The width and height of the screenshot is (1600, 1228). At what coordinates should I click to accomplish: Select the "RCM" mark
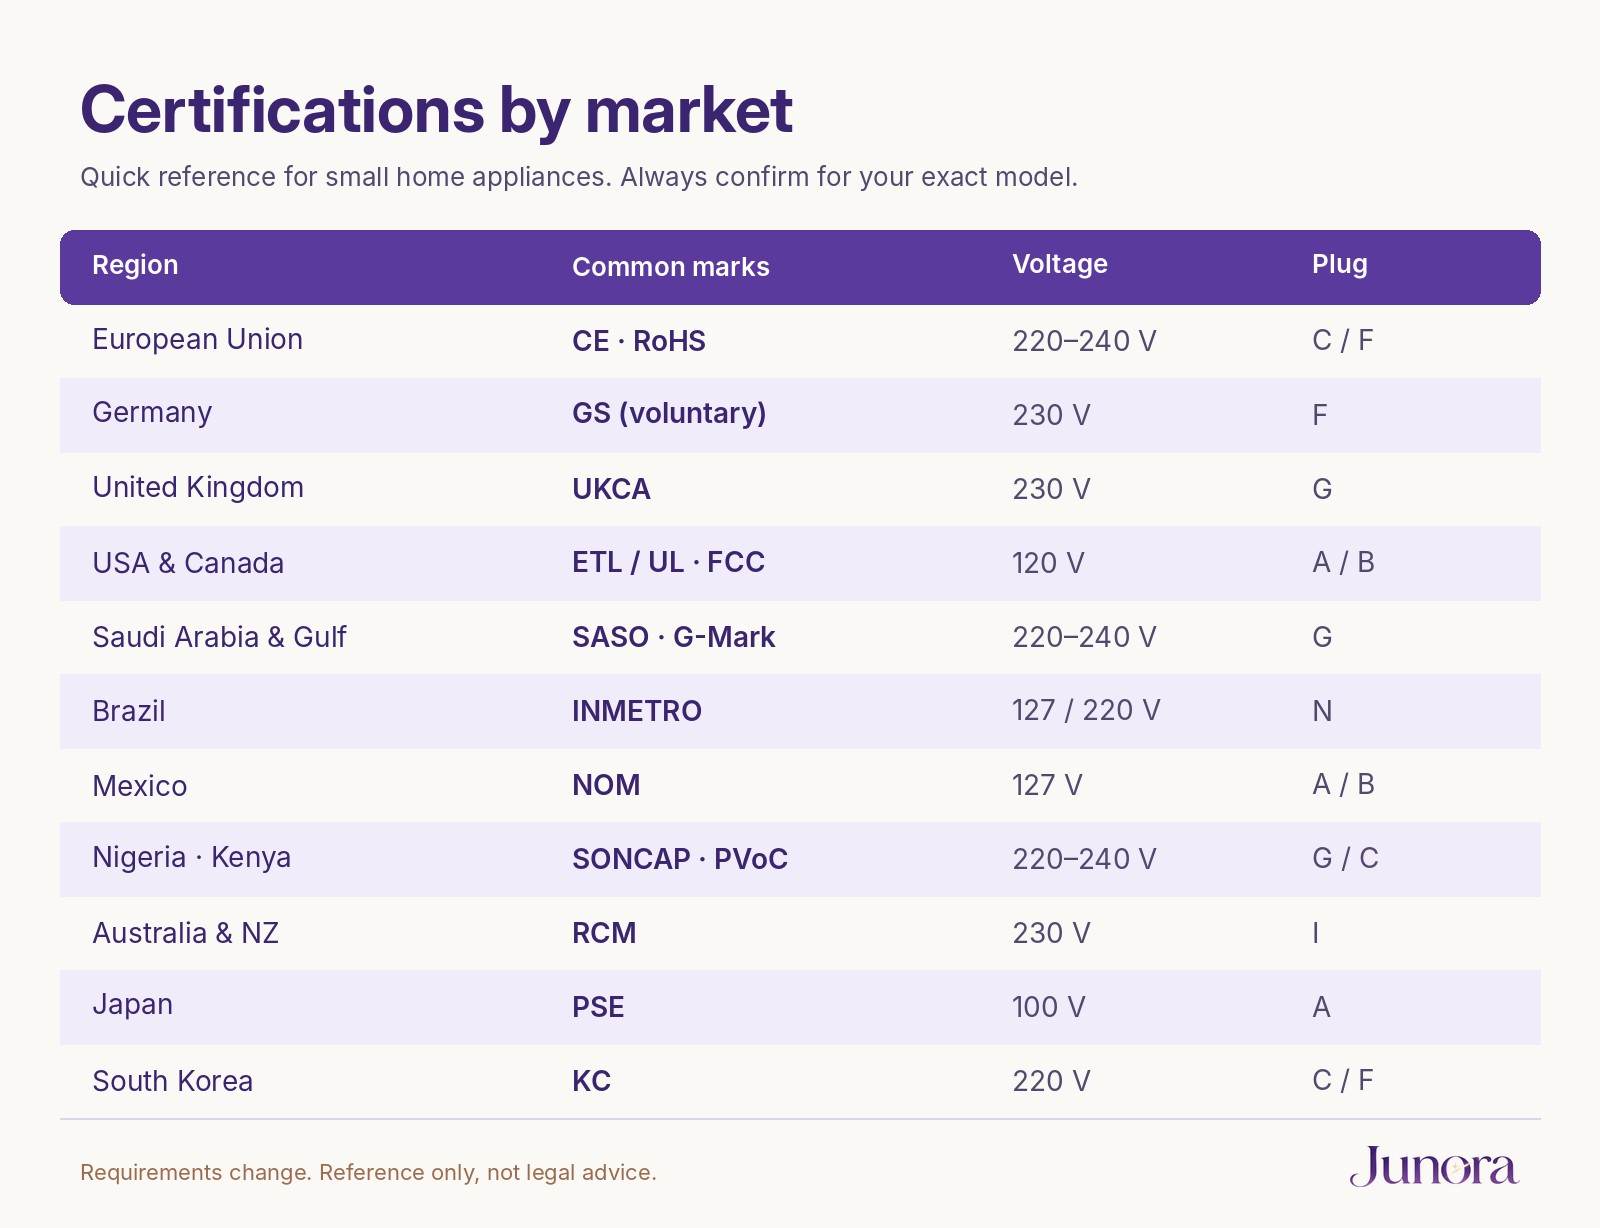click(x=604, y=933)
